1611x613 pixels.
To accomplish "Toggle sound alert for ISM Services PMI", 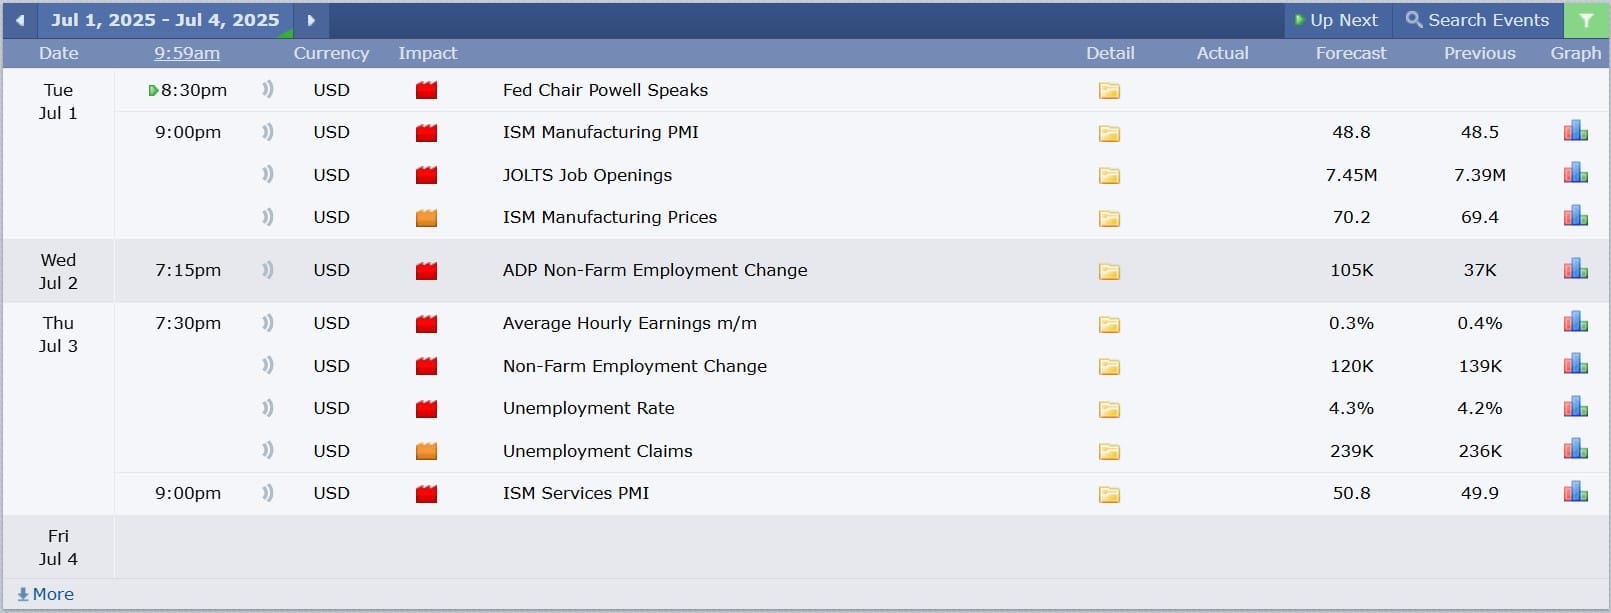I will pos(267,493).
